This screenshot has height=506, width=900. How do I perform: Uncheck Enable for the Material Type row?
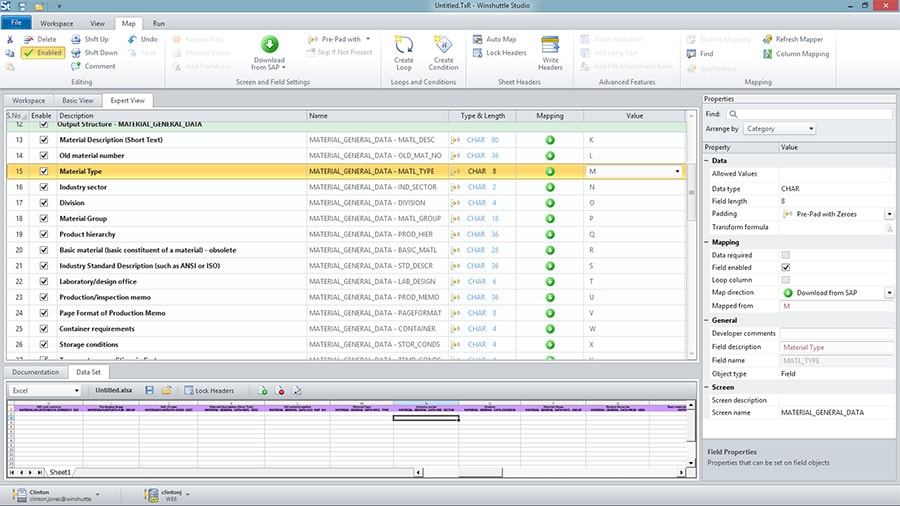[43, 171]
